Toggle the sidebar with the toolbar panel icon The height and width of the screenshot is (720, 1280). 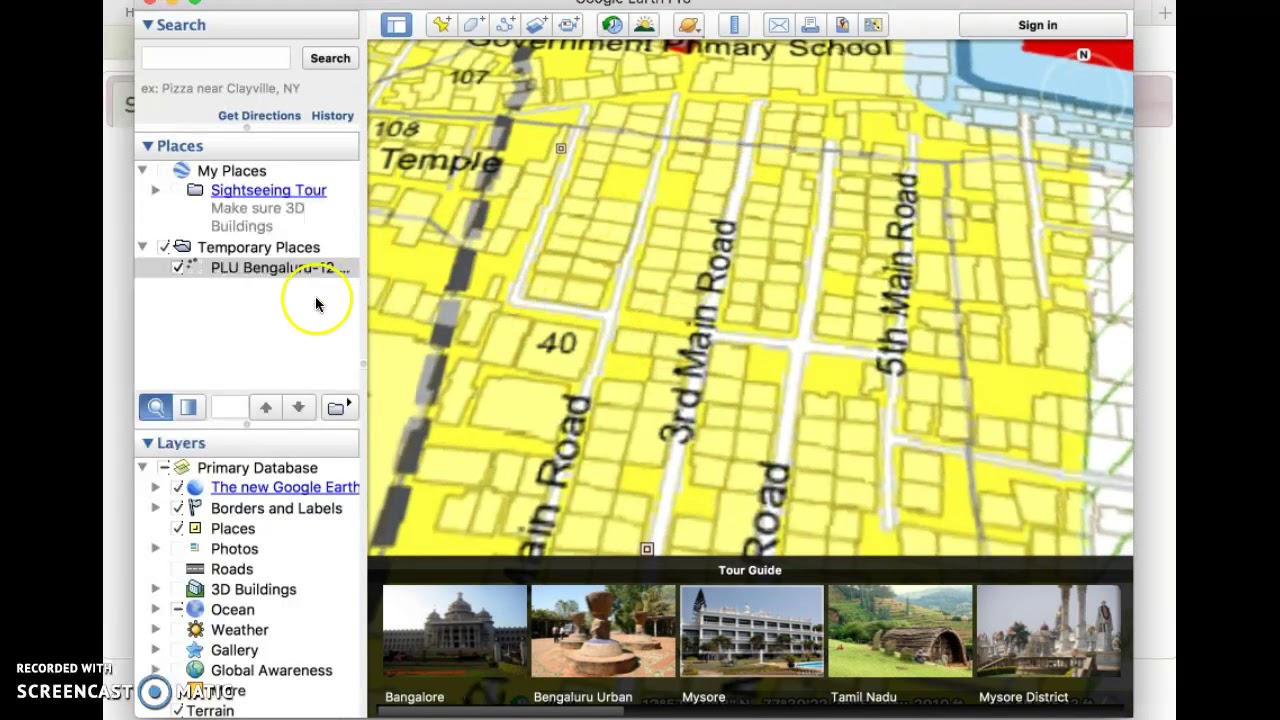tap(396, 25)
